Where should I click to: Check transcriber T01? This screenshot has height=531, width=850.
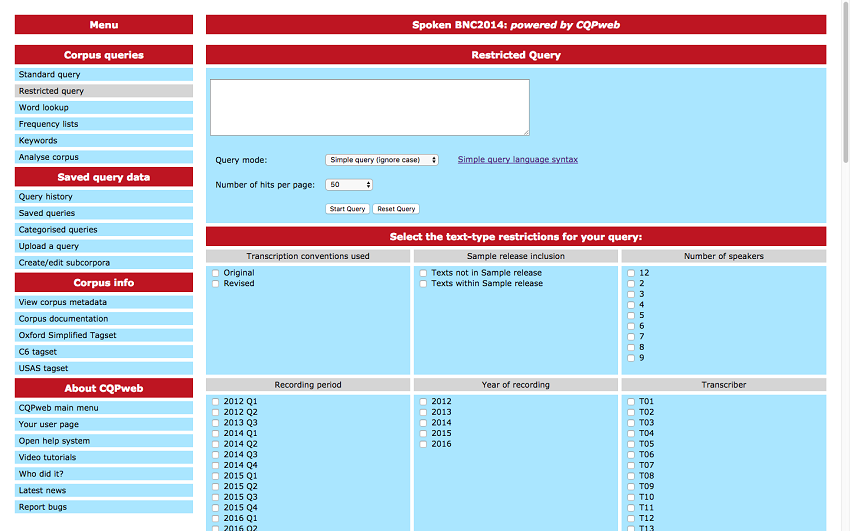click(631, 402)
